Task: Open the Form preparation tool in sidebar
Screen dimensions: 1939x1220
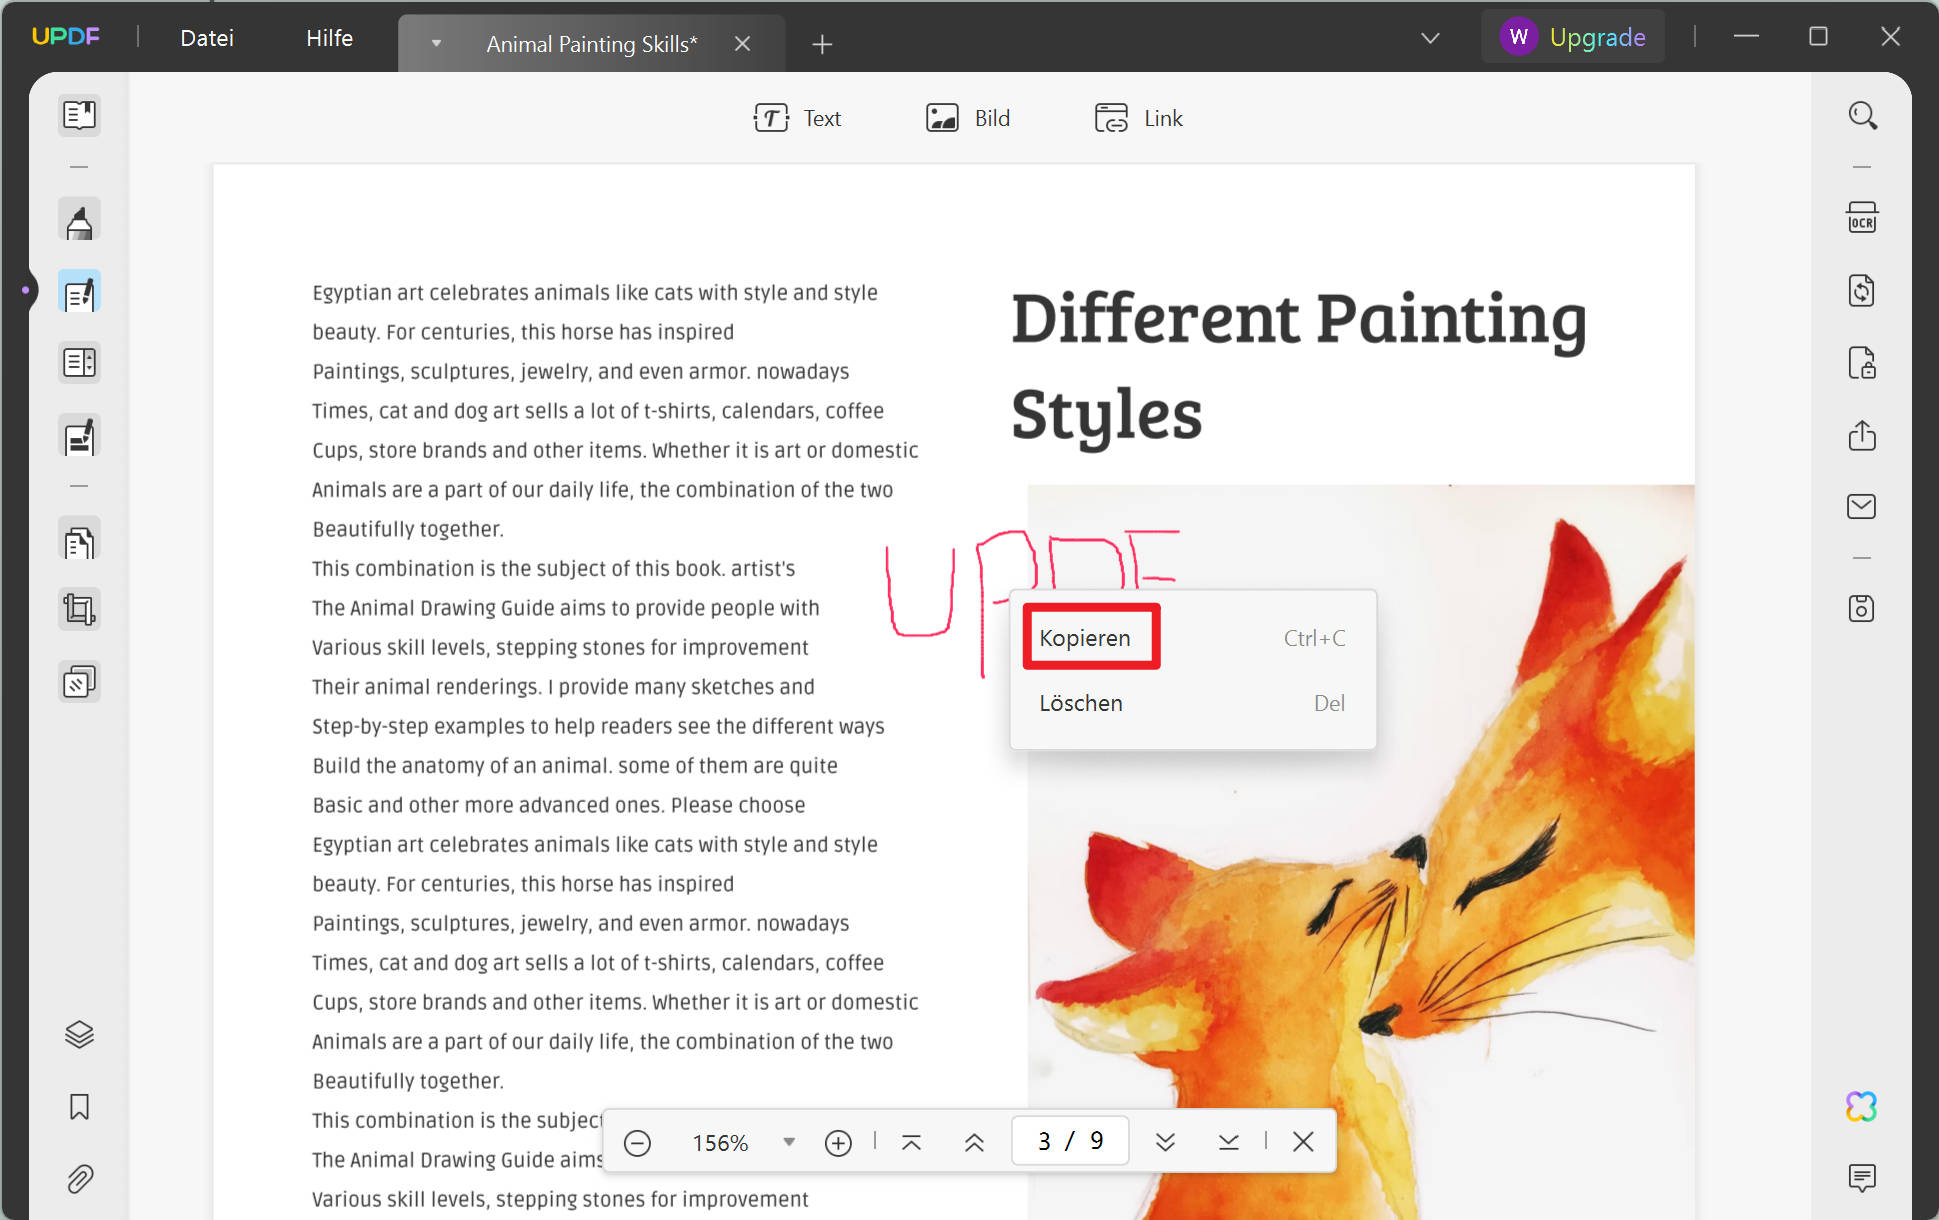Action: click(79, 362)
